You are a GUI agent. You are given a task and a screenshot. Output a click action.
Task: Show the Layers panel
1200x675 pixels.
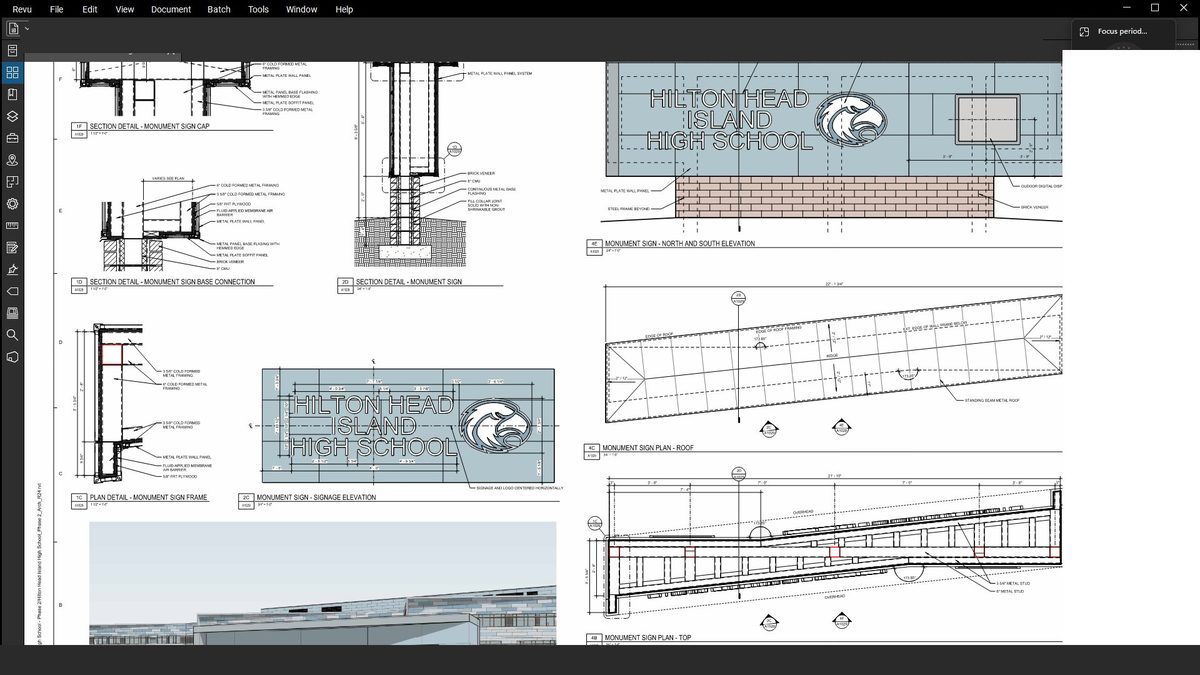click(13, 116)
